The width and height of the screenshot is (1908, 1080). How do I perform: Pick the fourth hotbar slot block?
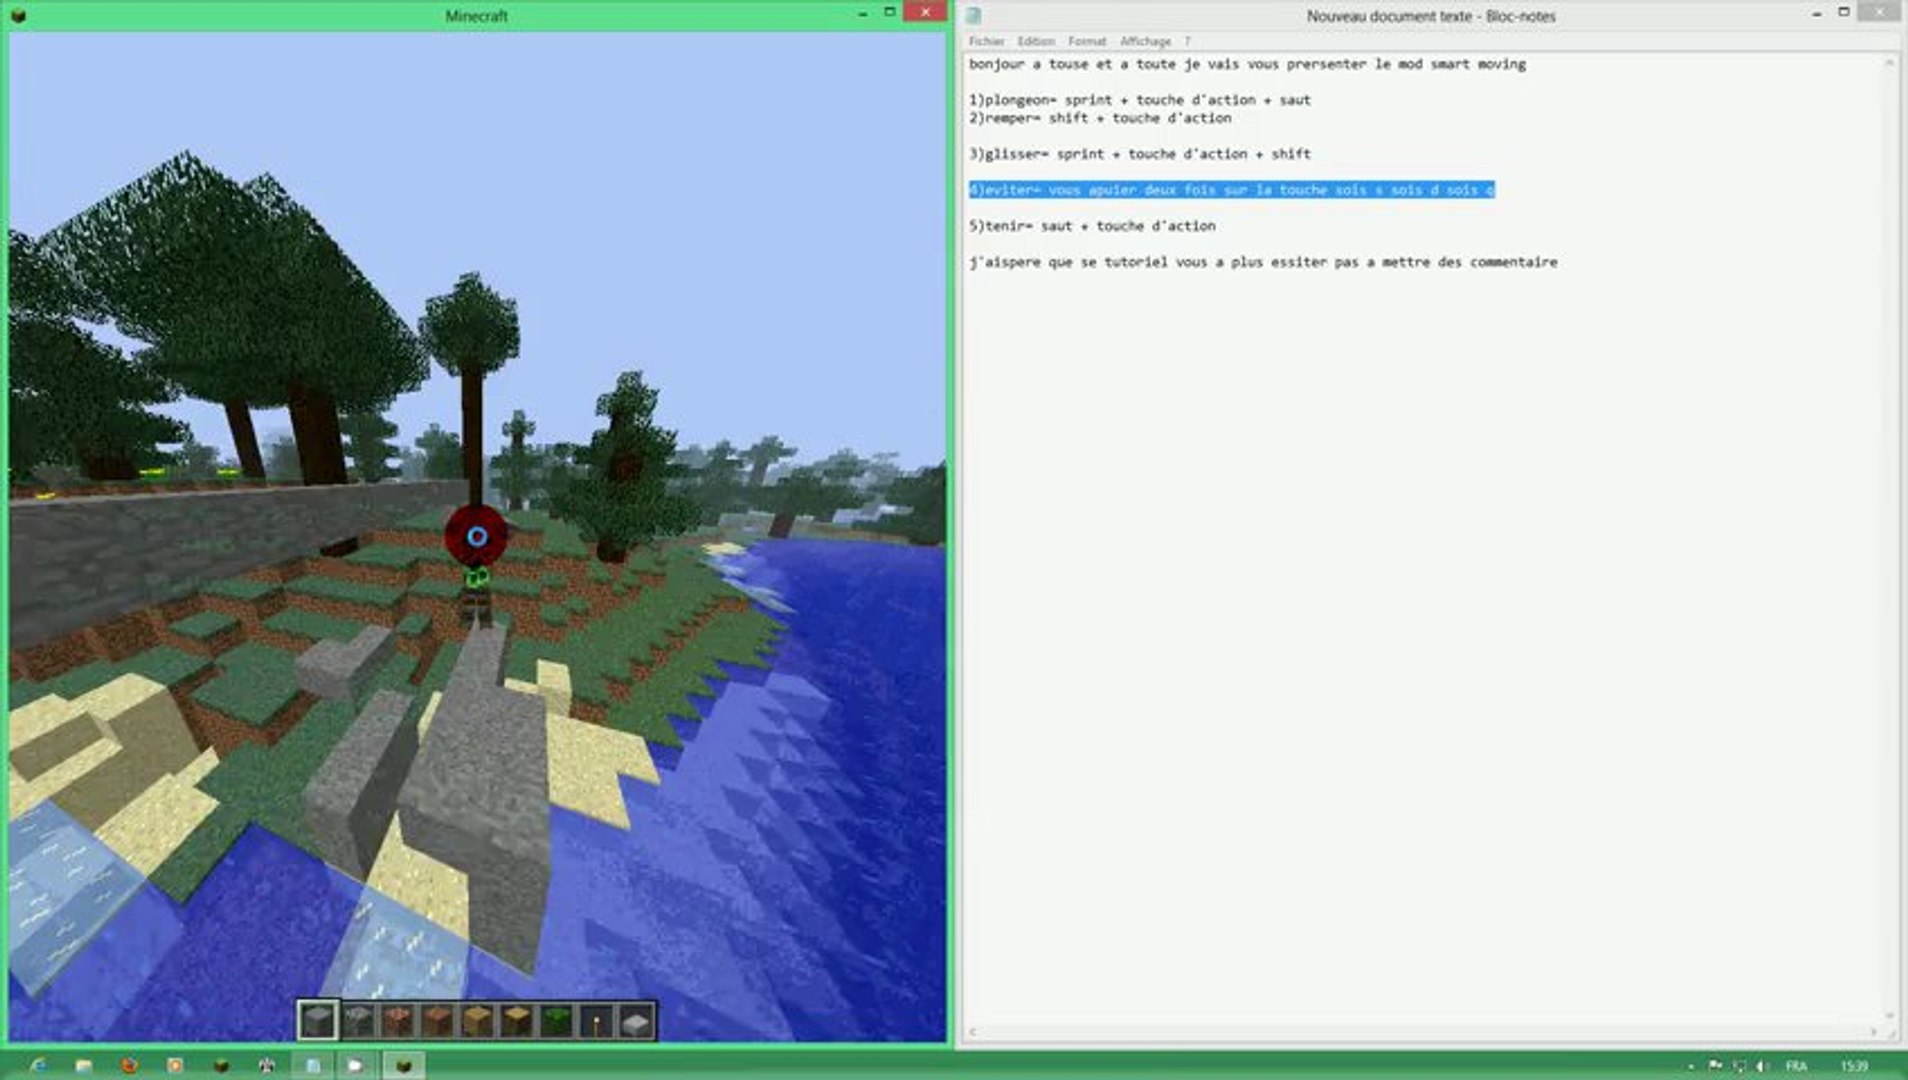pos(437,1020)
